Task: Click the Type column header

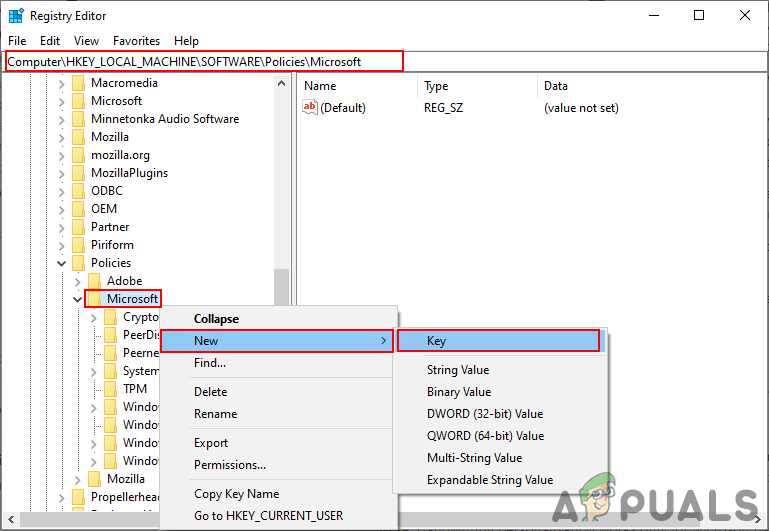Action: 478,86
